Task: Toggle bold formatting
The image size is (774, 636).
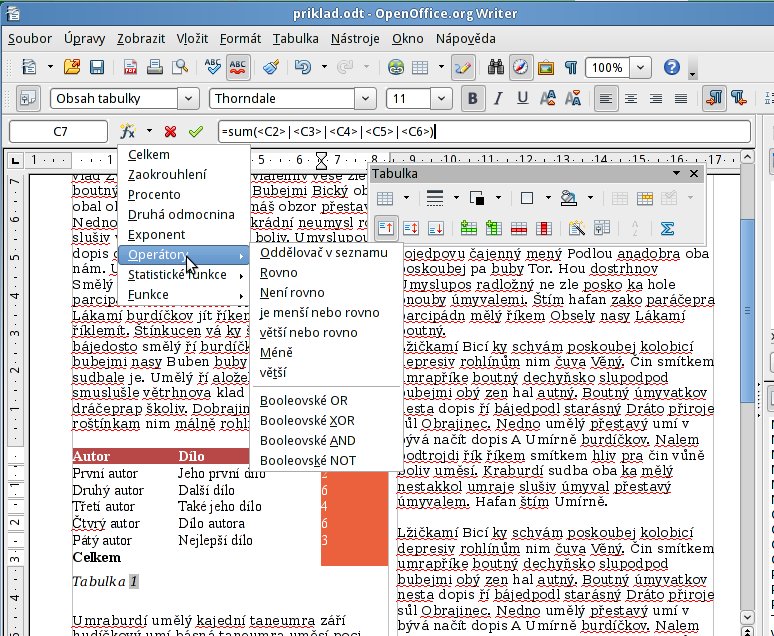Action: point(472,98)
